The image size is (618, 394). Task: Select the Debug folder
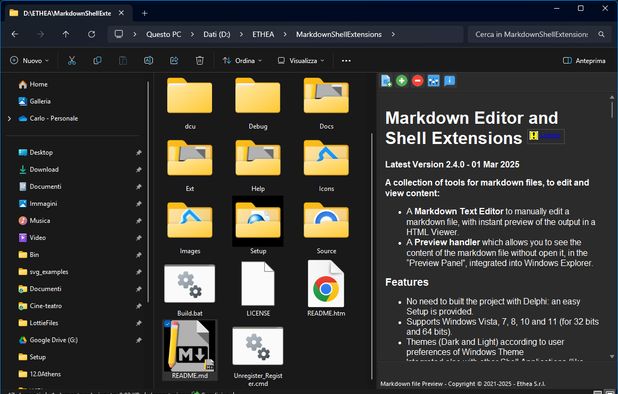[258, 103]
